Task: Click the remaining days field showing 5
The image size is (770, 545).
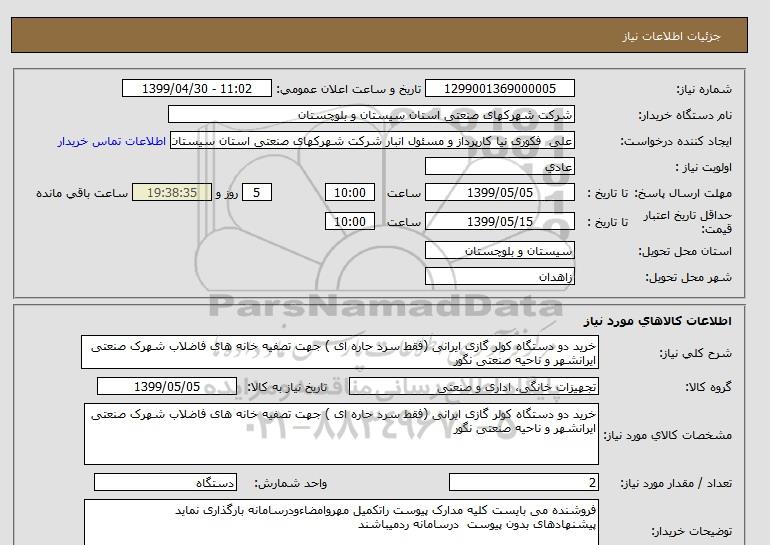Action: point(257,192)
